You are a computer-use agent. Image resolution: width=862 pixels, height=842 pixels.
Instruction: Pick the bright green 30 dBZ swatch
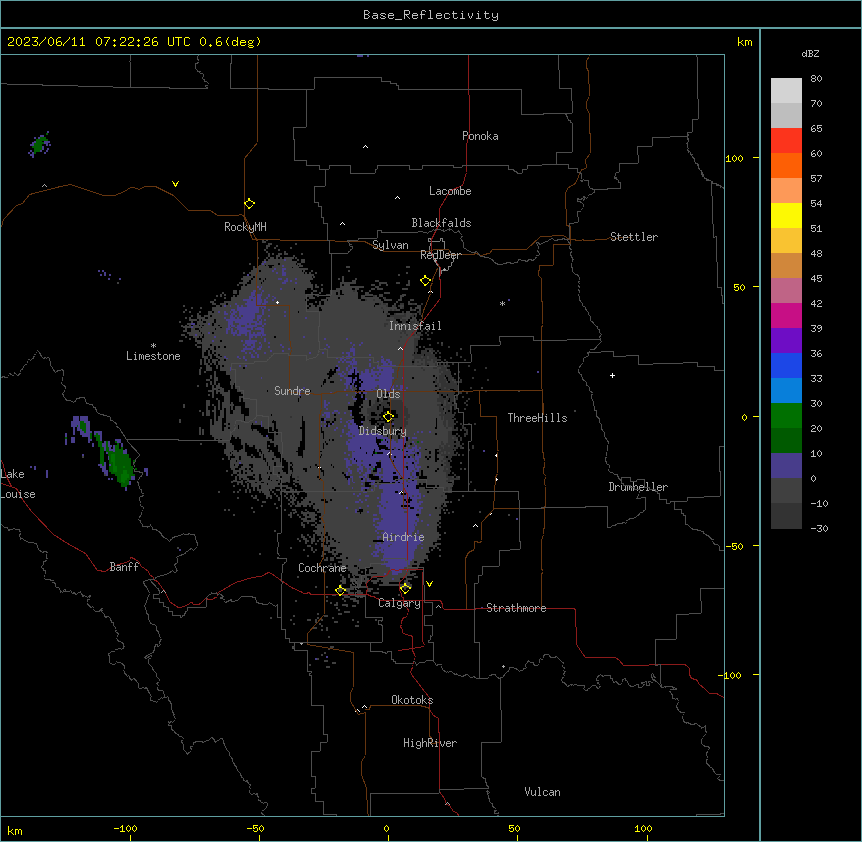point(786,416)
